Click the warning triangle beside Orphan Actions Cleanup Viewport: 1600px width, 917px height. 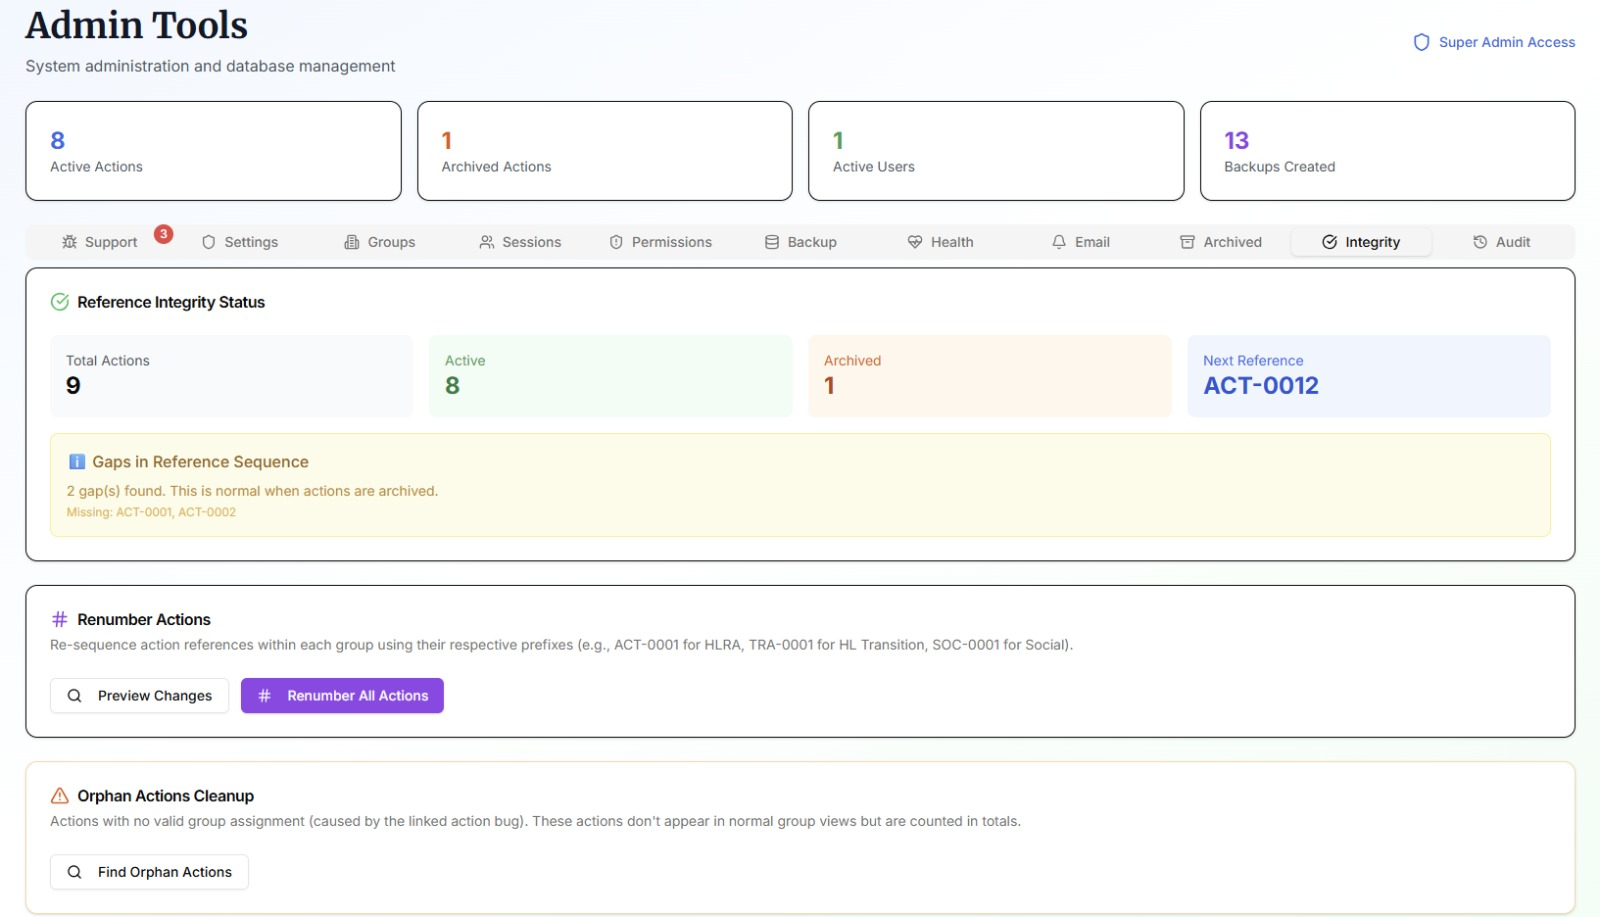[60, 796]
